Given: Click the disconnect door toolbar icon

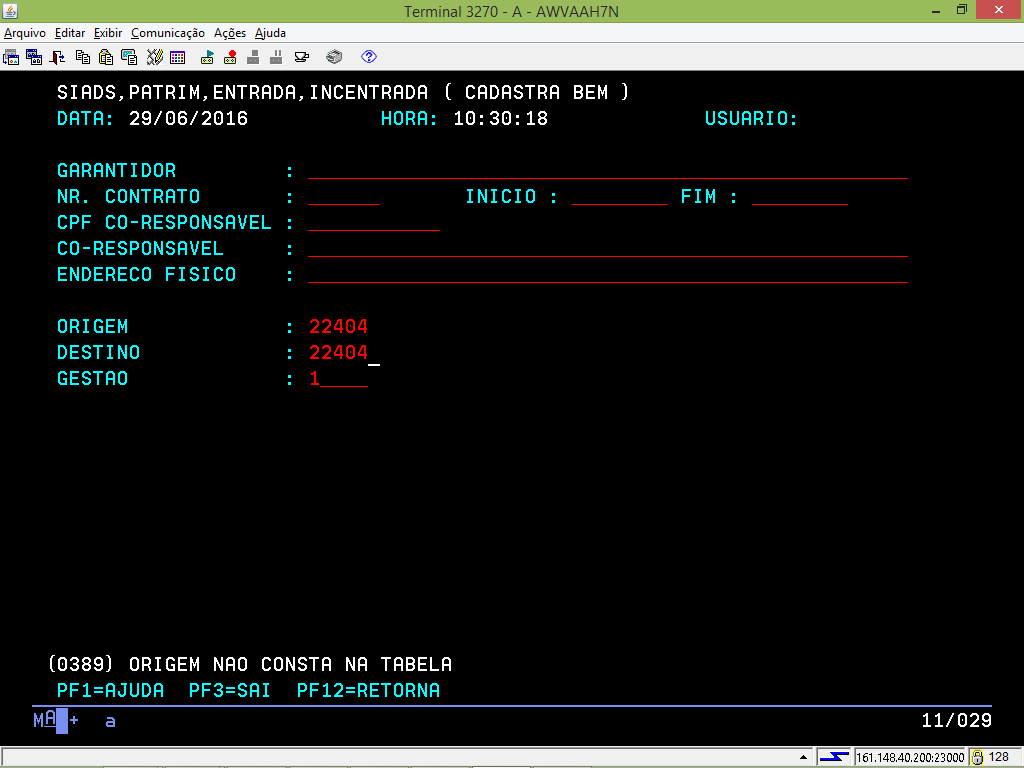Looking at the screenshot, I should click(x=57, y=57).
